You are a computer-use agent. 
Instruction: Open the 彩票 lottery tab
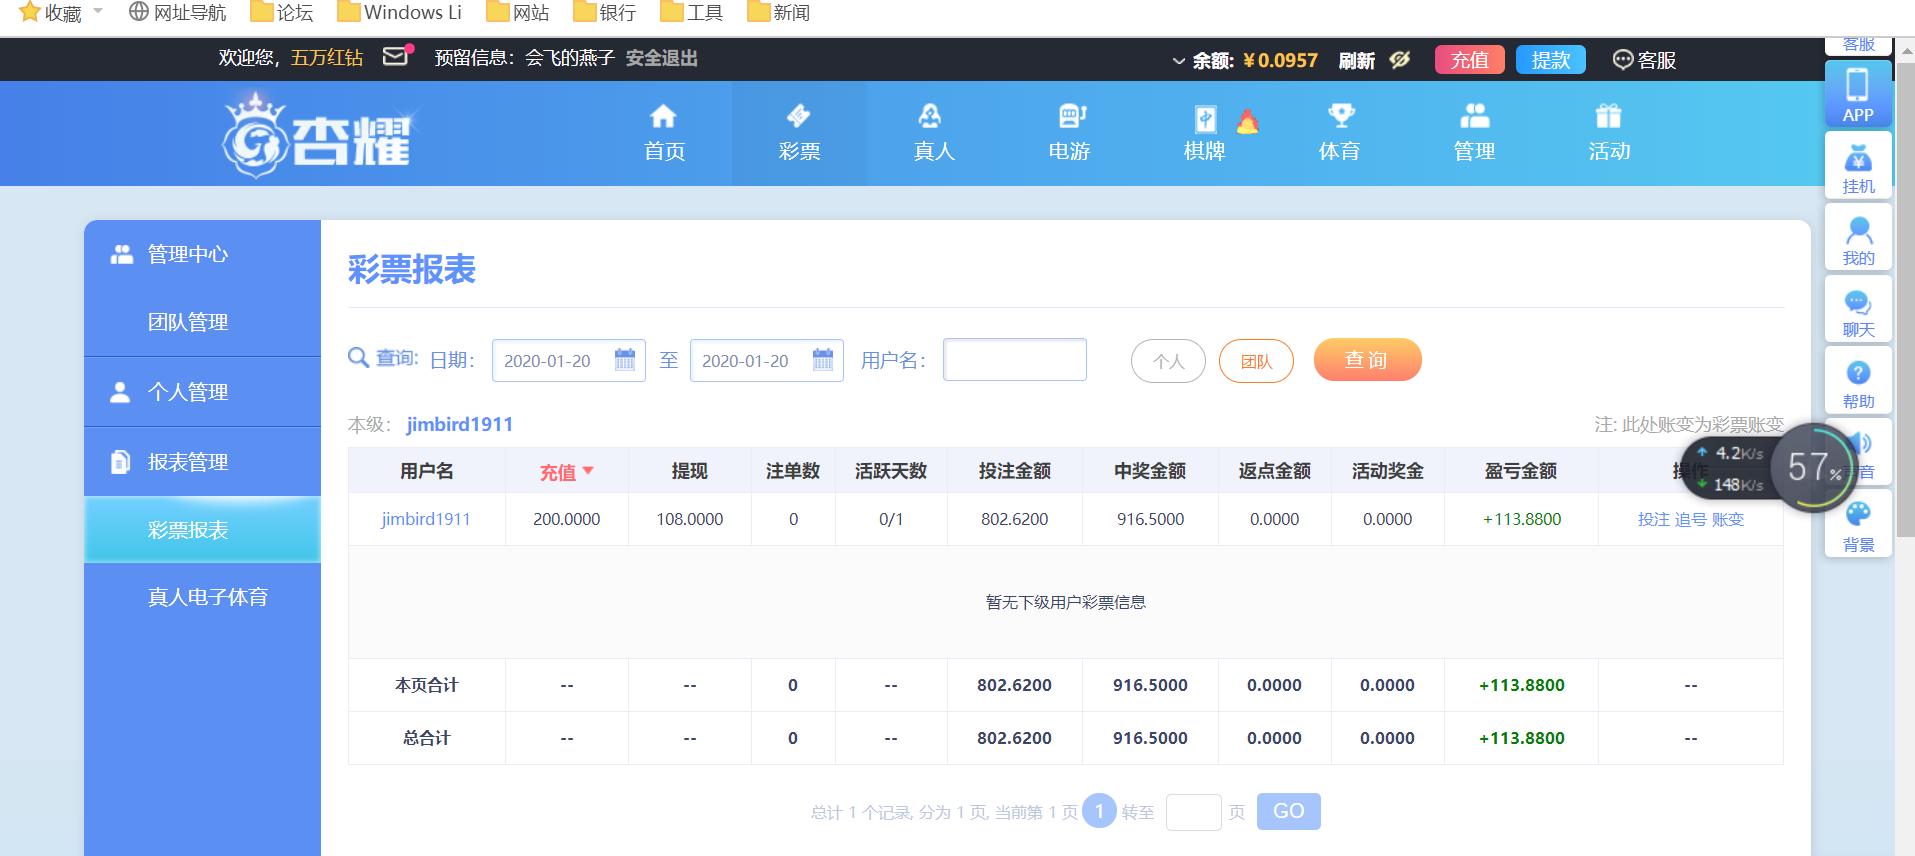click(x=799, y=133)
